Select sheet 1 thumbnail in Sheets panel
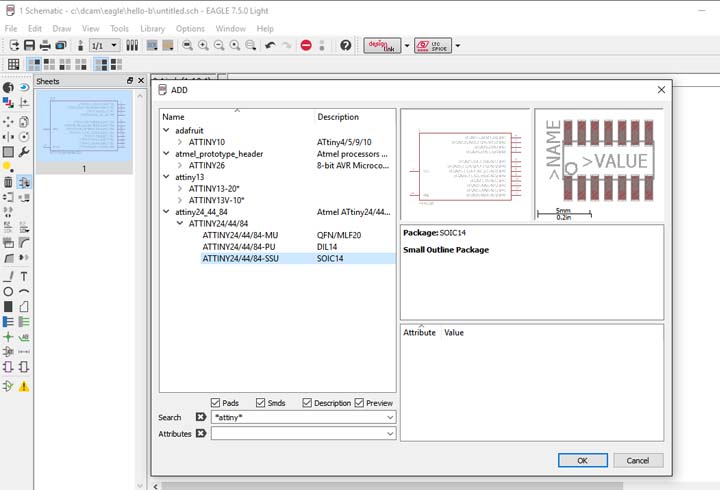This screenshot has width=720, height=490. (84, 131)
